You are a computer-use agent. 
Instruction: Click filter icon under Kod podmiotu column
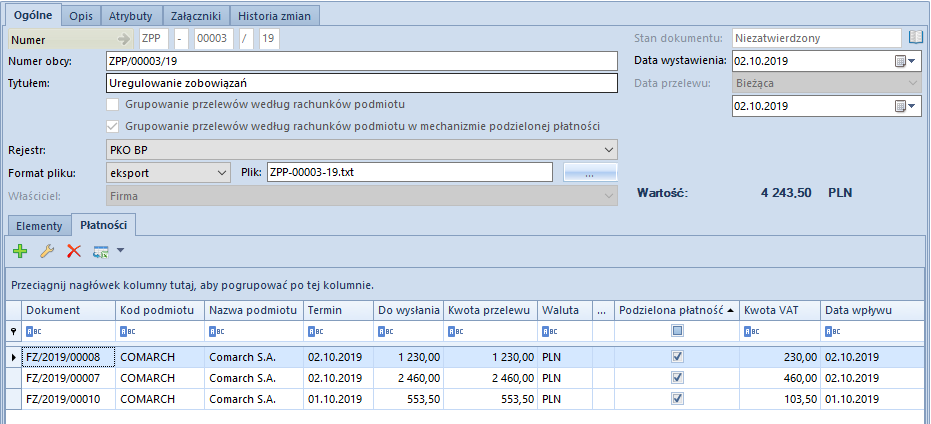point(128,332)
